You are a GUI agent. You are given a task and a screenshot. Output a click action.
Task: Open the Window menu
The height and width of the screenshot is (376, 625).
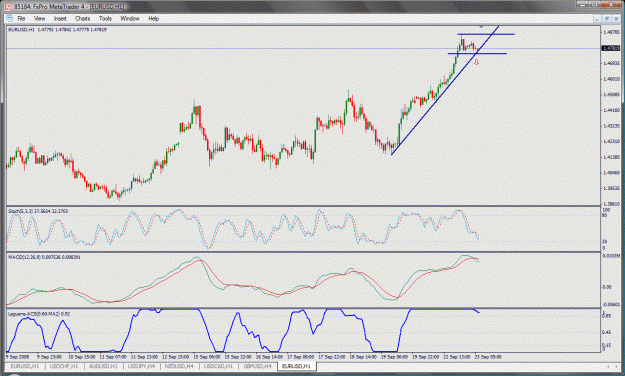coord(130,19)
